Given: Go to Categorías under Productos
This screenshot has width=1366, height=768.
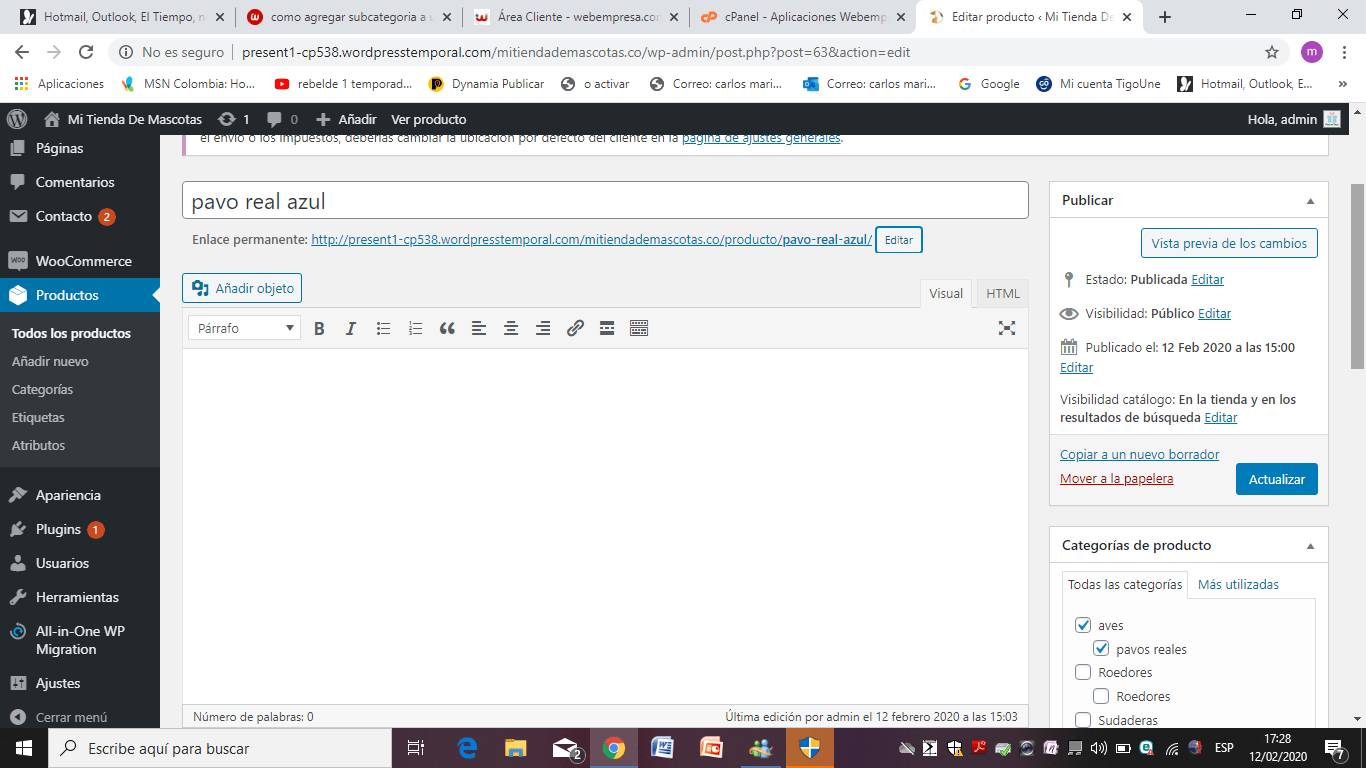Looking at the screenshot, I should 42,389.
